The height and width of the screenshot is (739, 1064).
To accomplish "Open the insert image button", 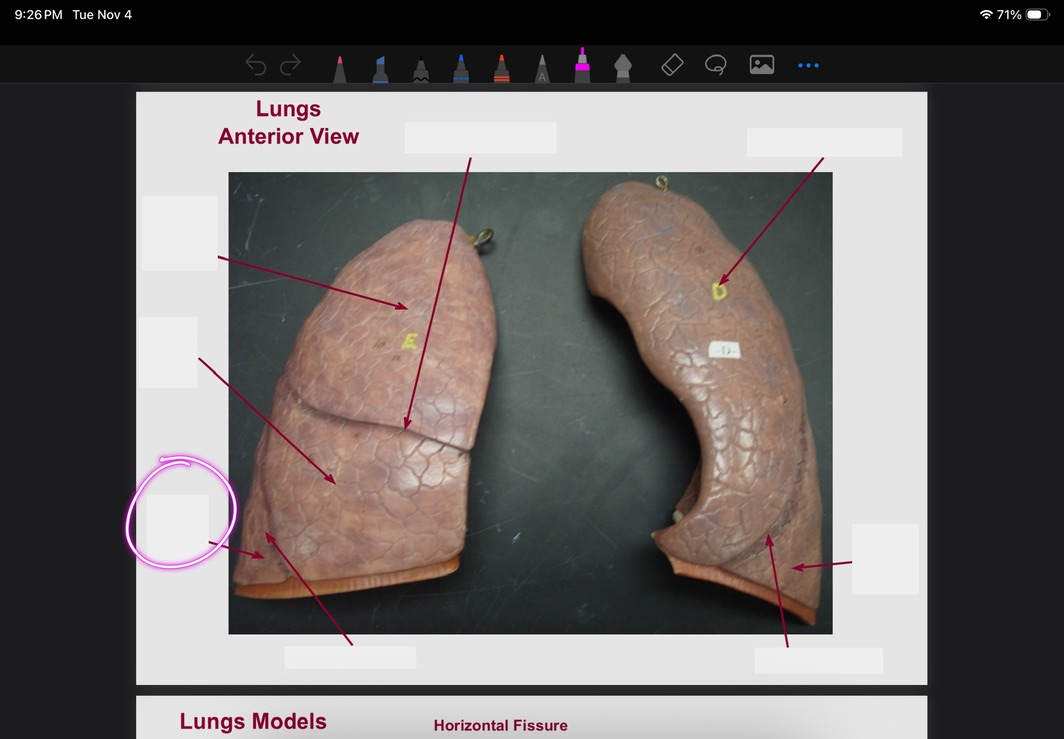I will coord(762,65).
